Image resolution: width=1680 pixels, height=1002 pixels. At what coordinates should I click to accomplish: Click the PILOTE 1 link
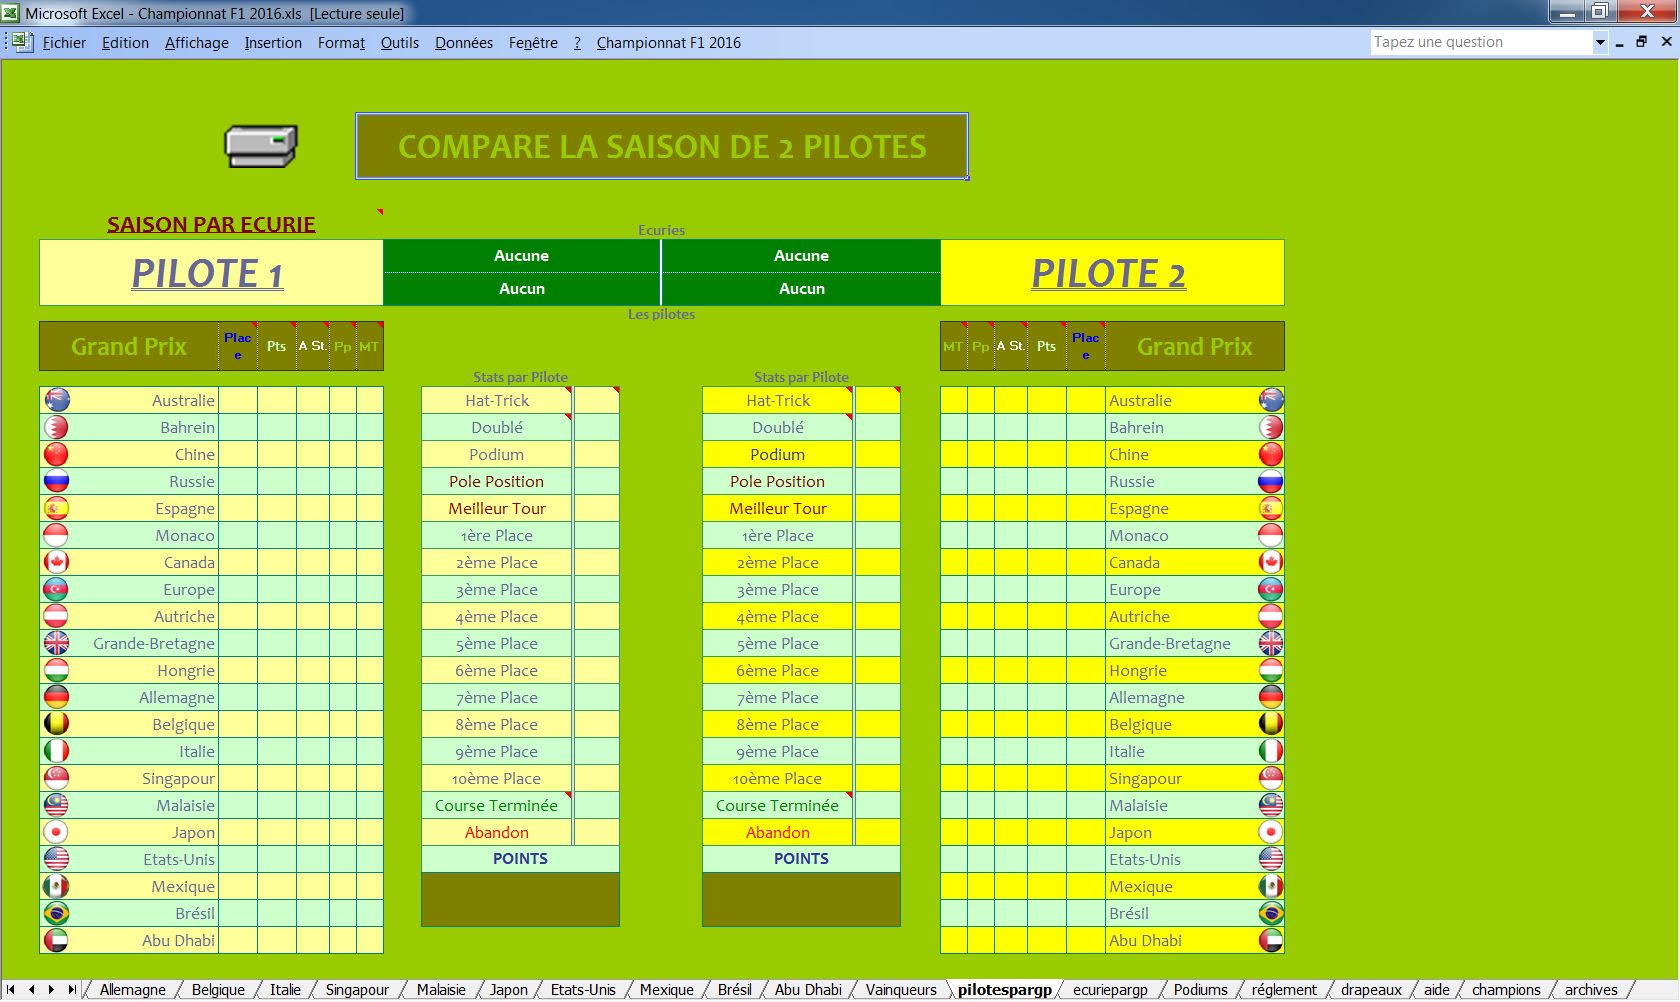coord(207,273)
